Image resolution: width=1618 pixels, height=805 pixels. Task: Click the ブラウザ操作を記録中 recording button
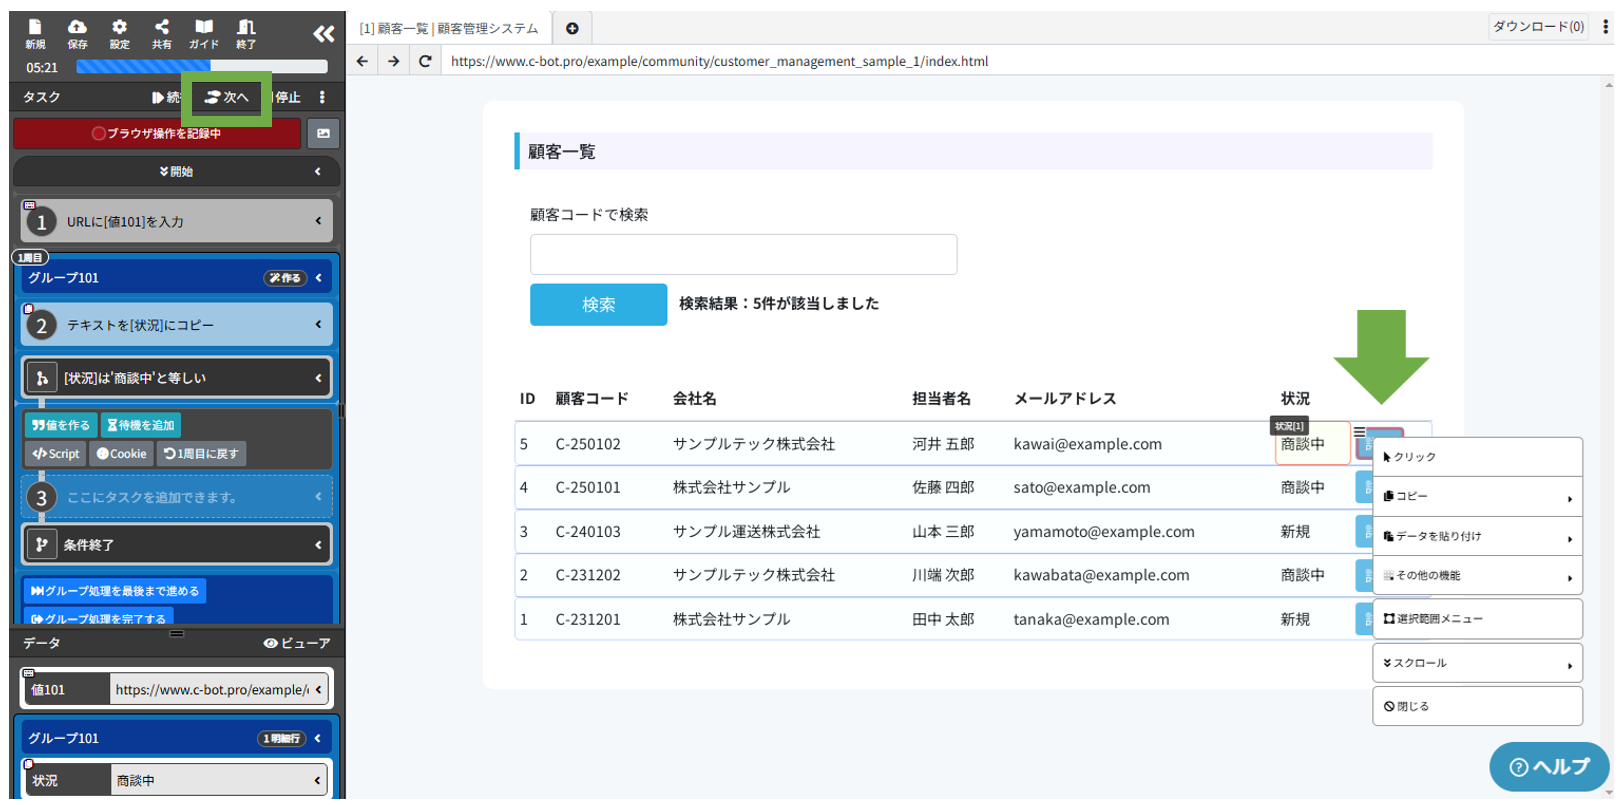[157, 133]
